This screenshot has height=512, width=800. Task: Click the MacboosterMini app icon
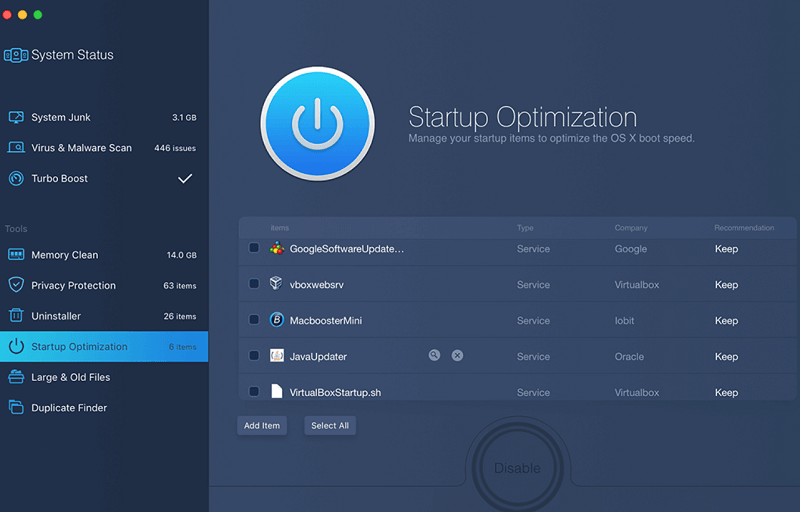pos(277,320)
